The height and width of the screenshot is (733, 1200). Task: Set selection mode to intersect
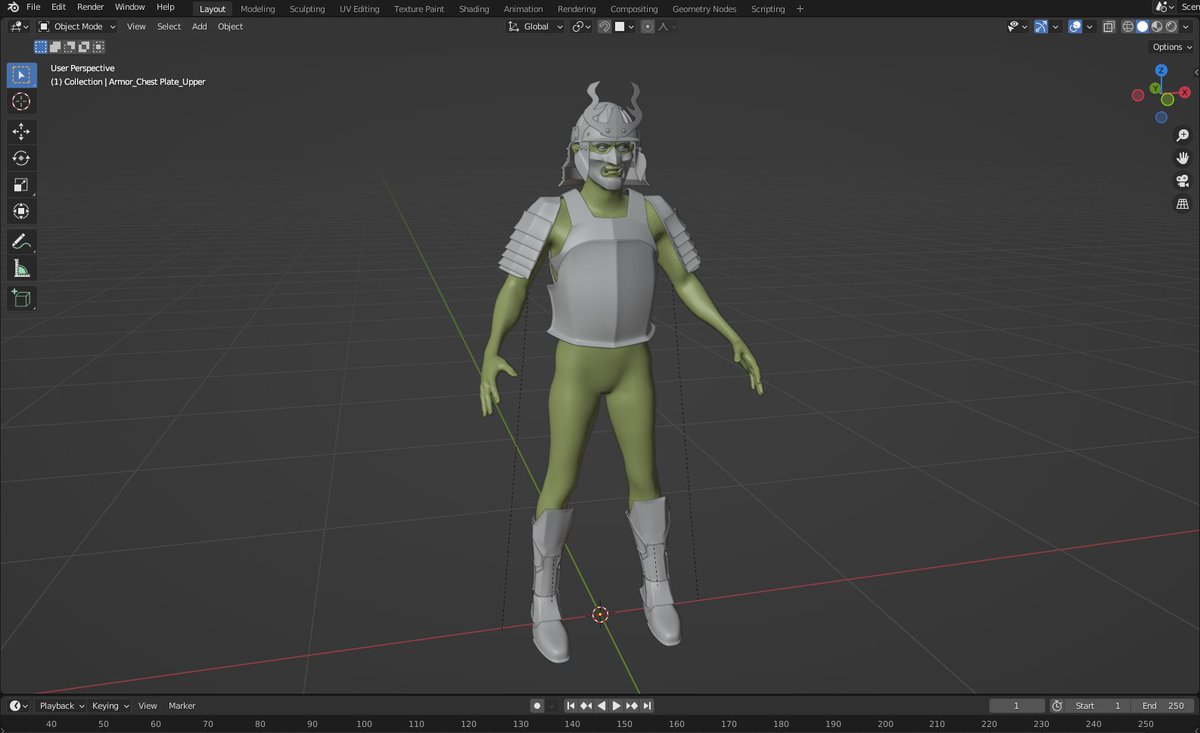click(x=98, y=47)
